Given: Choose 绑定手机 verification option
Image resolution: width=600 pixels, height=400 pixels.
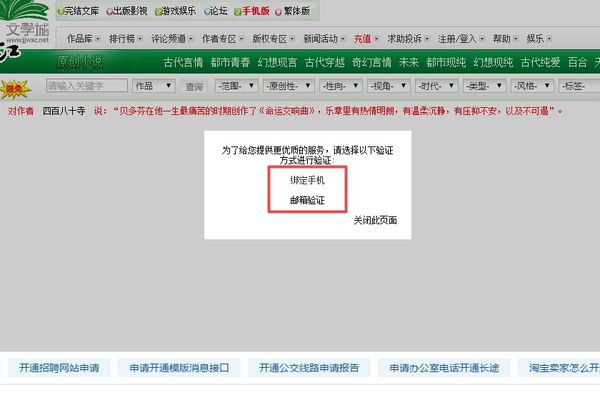Looking at the screenshot, I should coord(307,180).
